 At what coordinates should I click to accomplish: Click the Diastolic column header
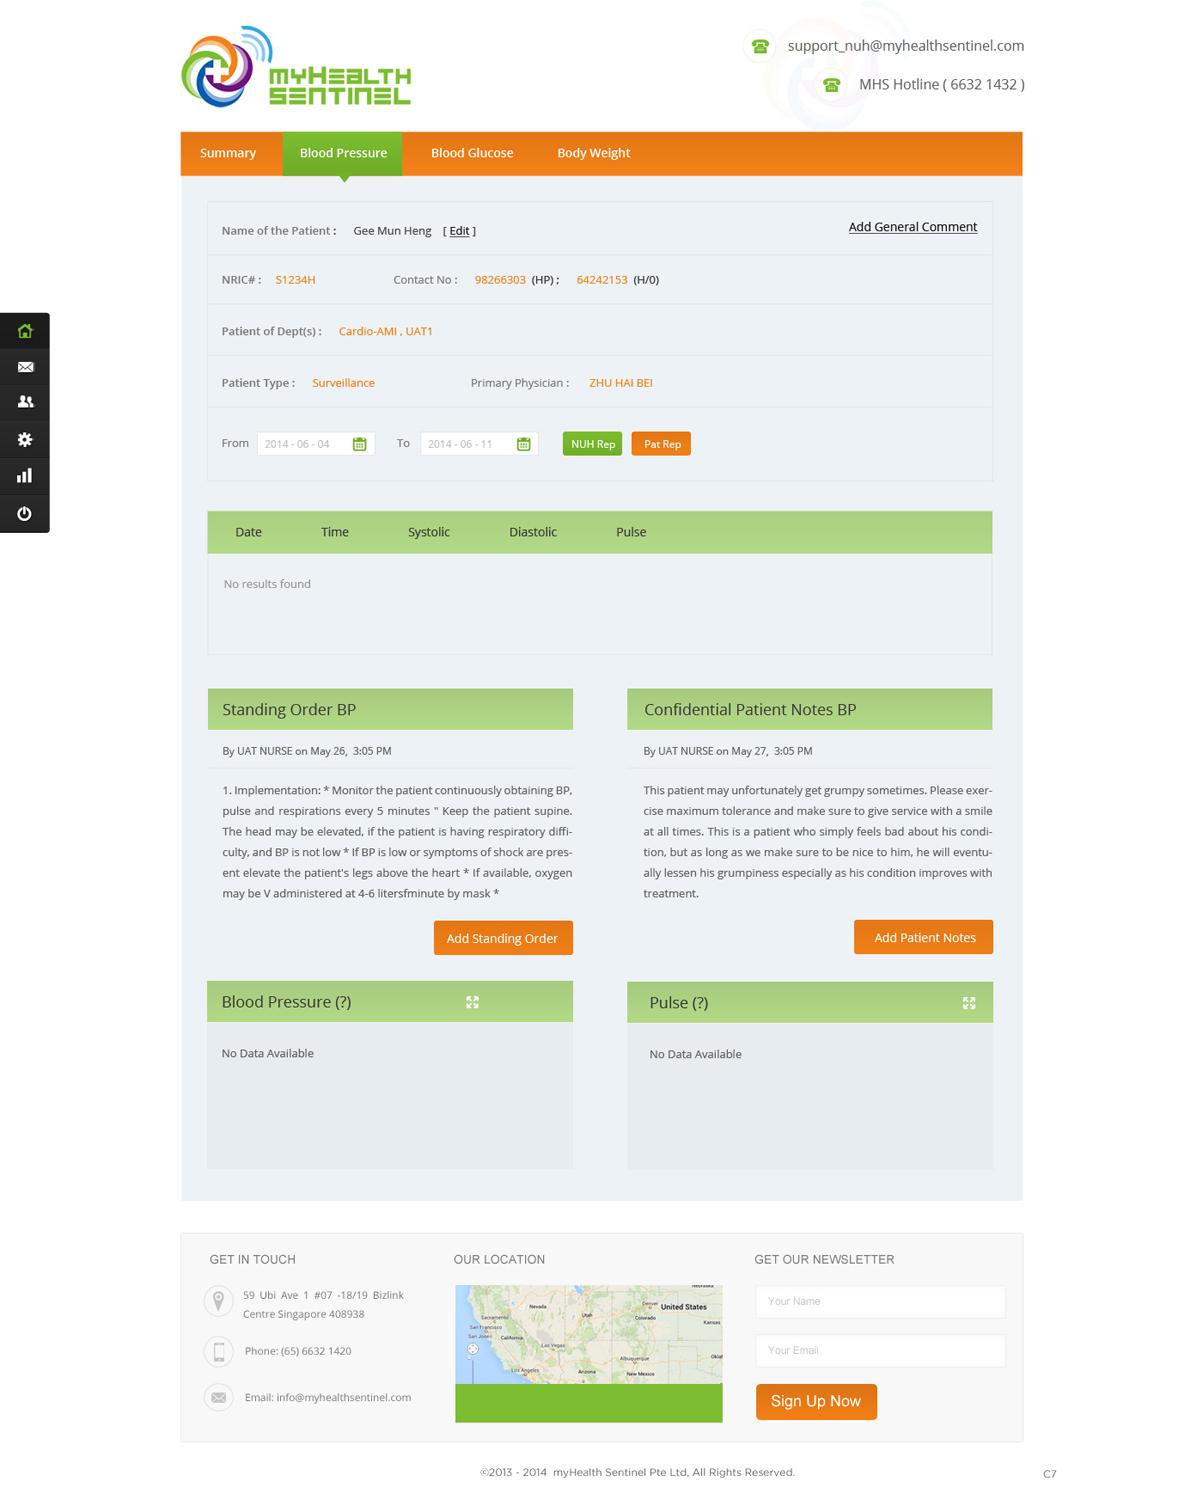click(x=533, y=532)
